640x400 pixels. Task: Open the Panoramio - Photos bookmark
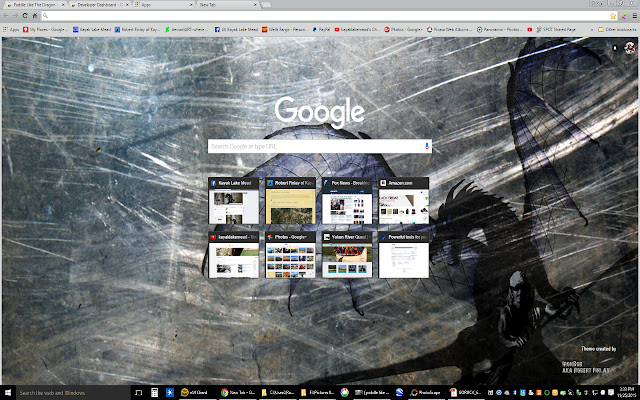coord(500,29)
